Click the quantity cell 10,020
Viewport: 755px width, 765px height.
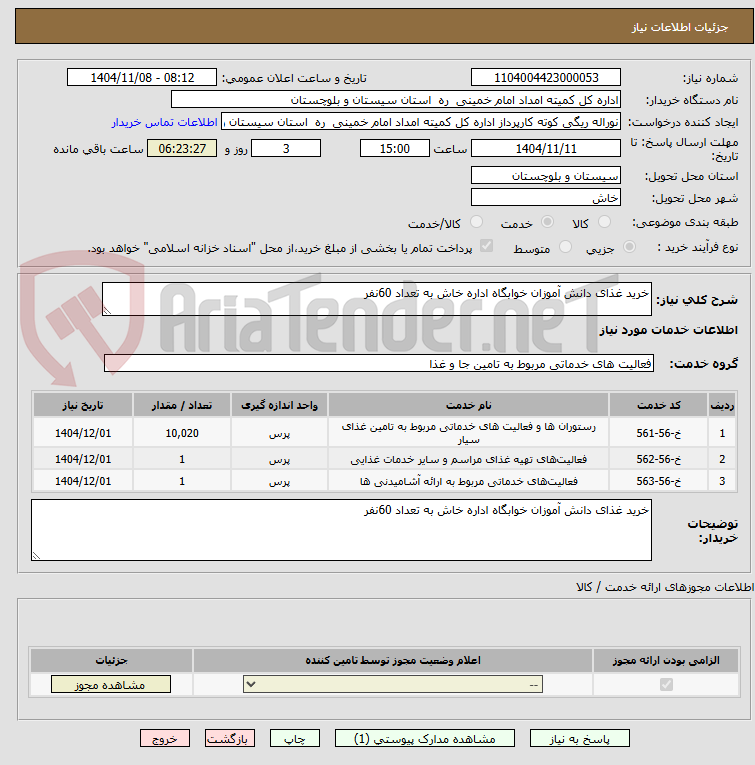182,433
